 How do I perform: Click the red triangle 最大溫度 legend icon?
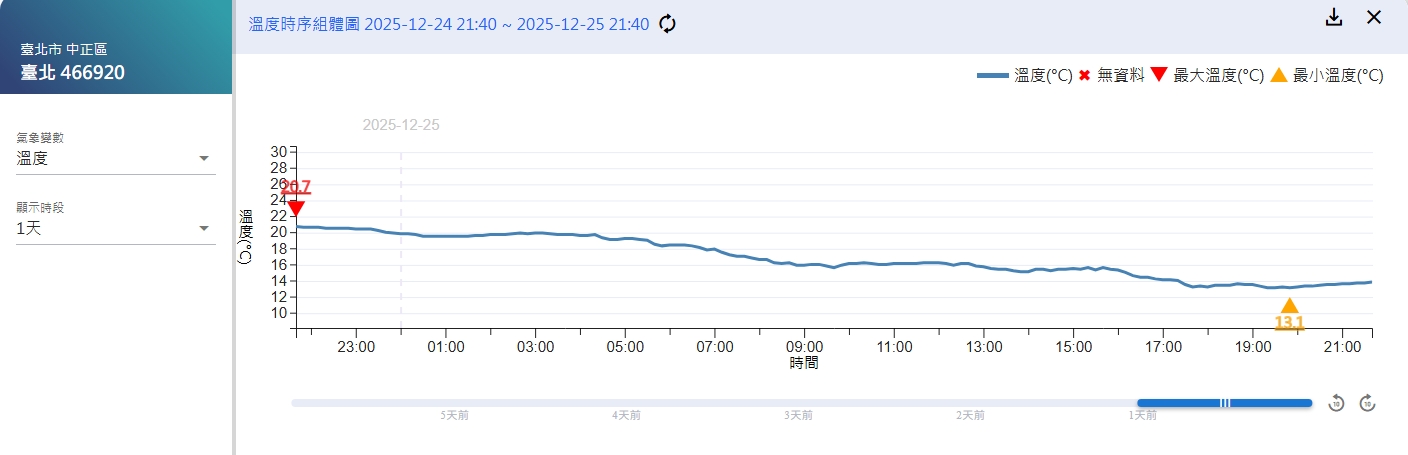pyautogui.click(x=1159, y=76)
